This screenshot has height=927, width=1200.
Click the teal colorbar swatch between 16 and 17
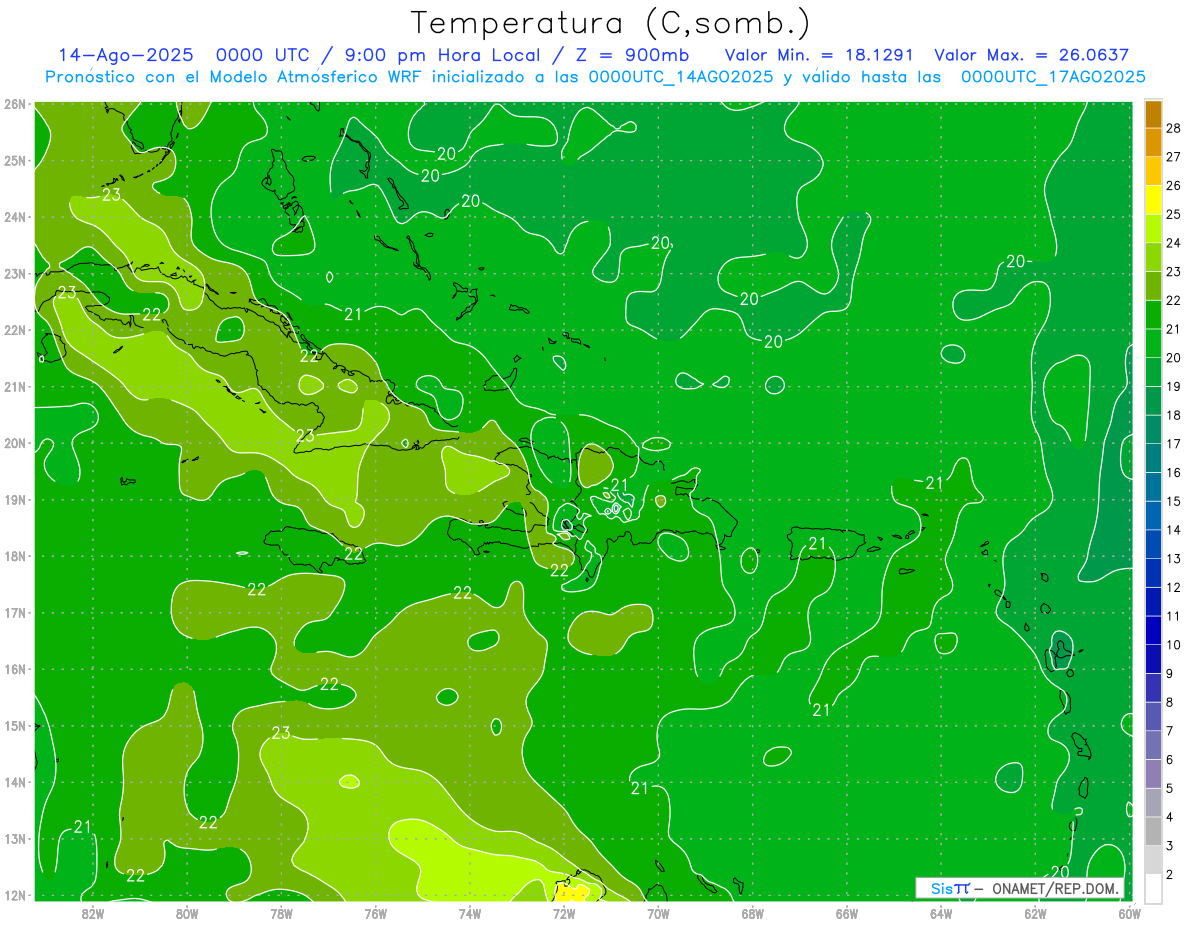tap(1153, 458)
